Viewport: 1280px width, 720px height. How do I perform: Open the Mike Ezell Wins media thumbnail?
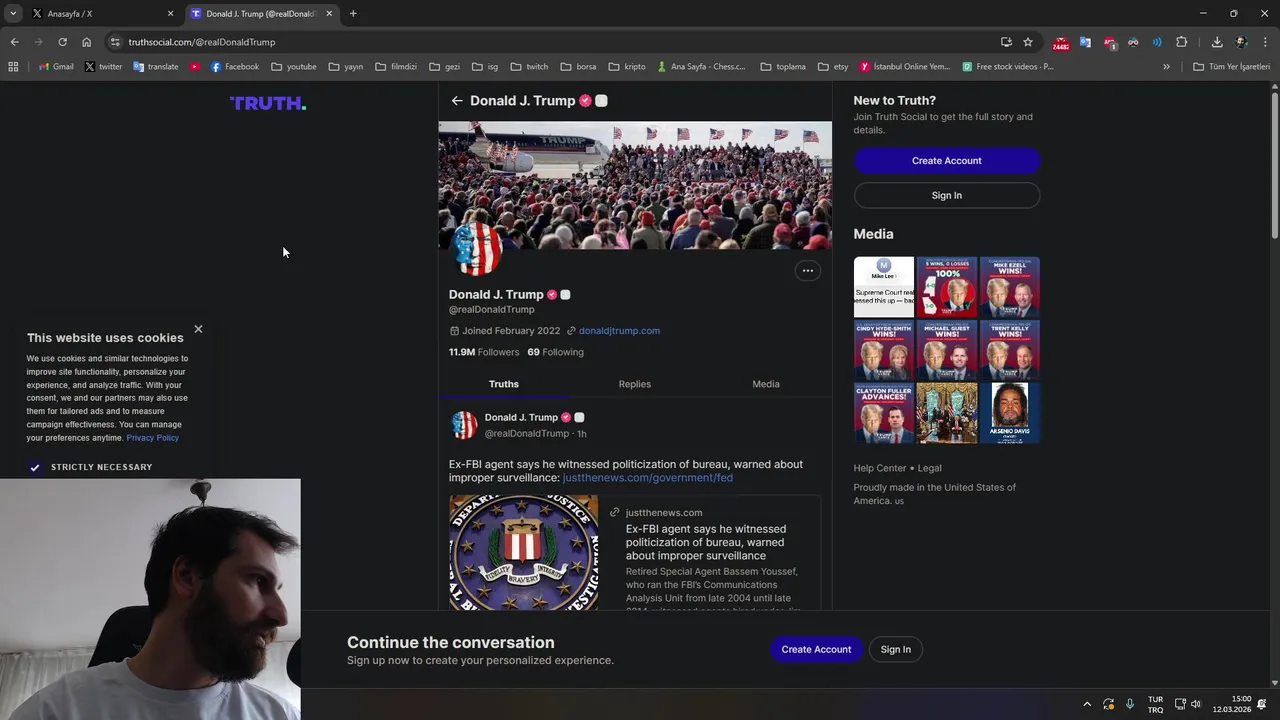click(1010, 287)
